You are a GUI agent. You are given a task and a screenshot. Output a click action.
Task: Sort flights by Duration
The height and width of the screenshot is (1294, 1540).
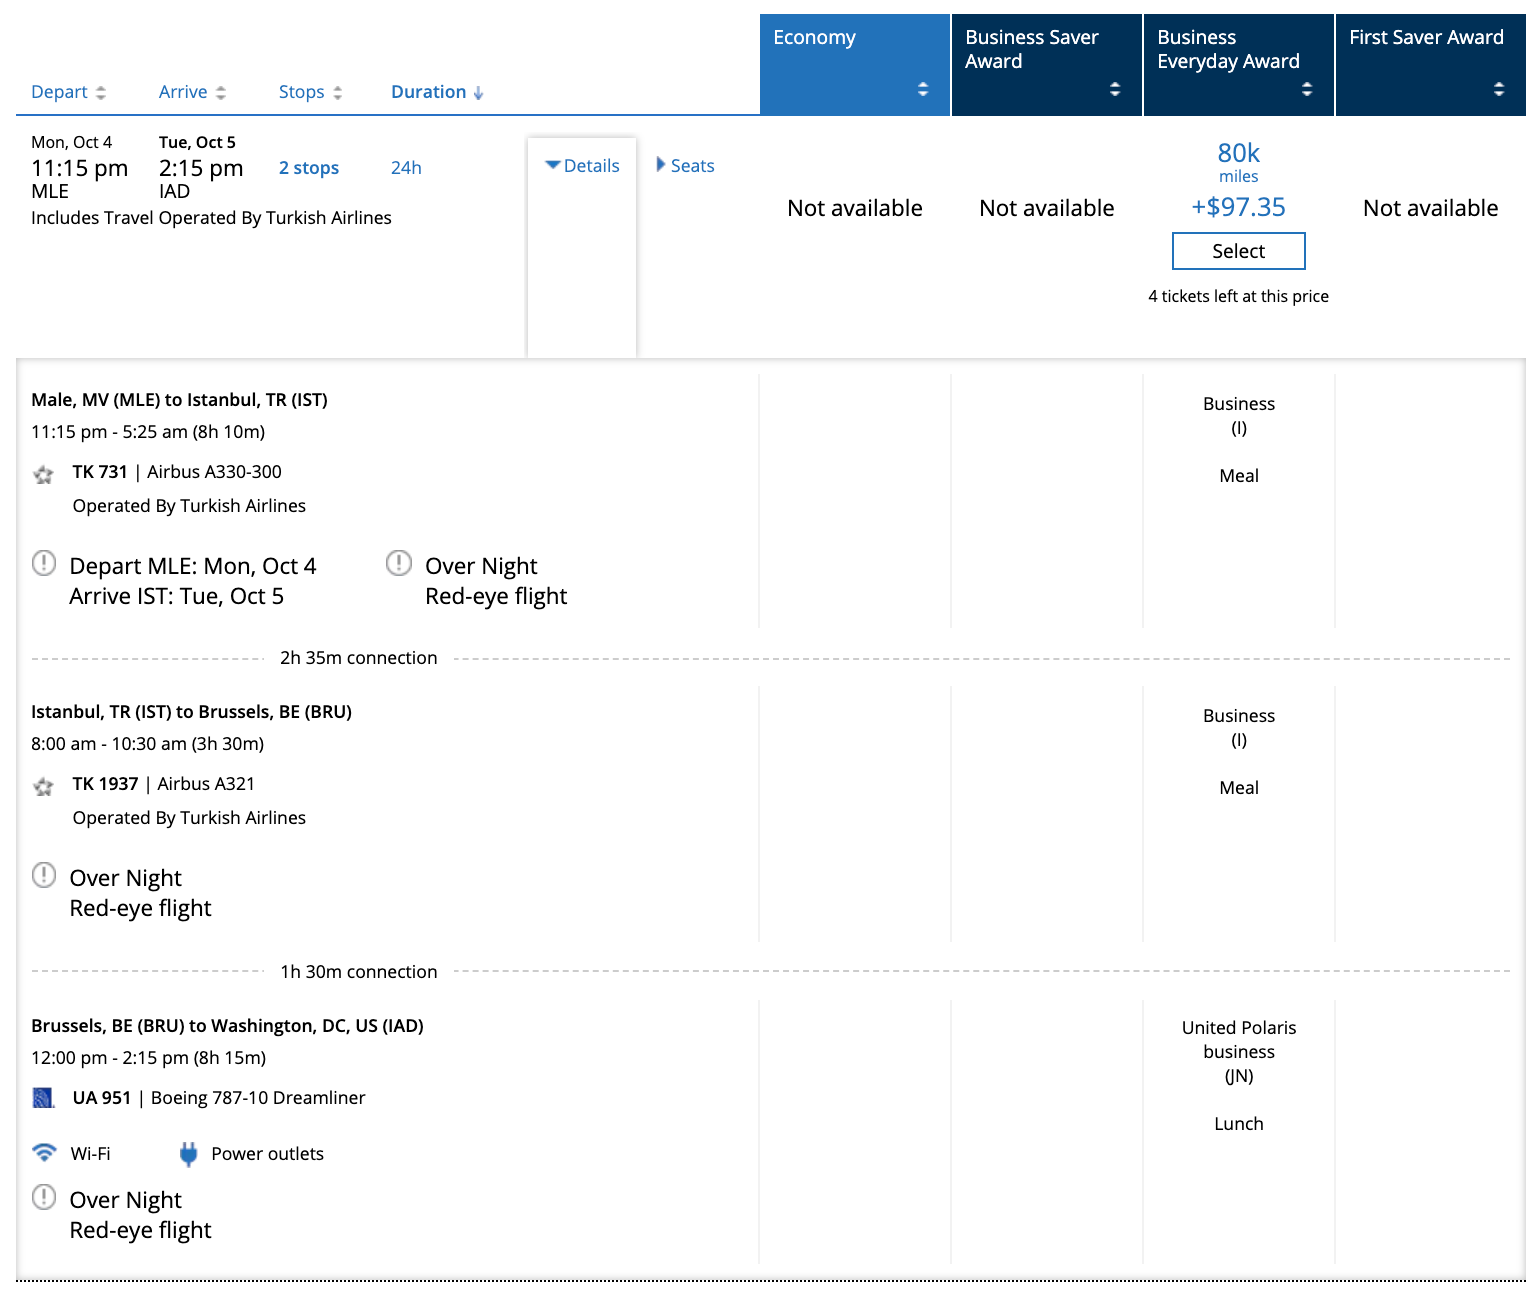tap(437, 92)
